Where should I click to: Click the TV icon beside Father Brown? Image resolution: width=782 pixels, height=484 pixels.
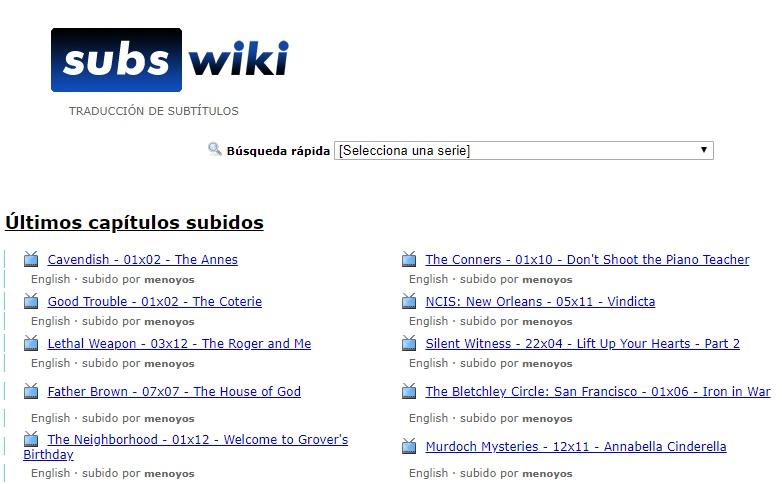point(31,392)
